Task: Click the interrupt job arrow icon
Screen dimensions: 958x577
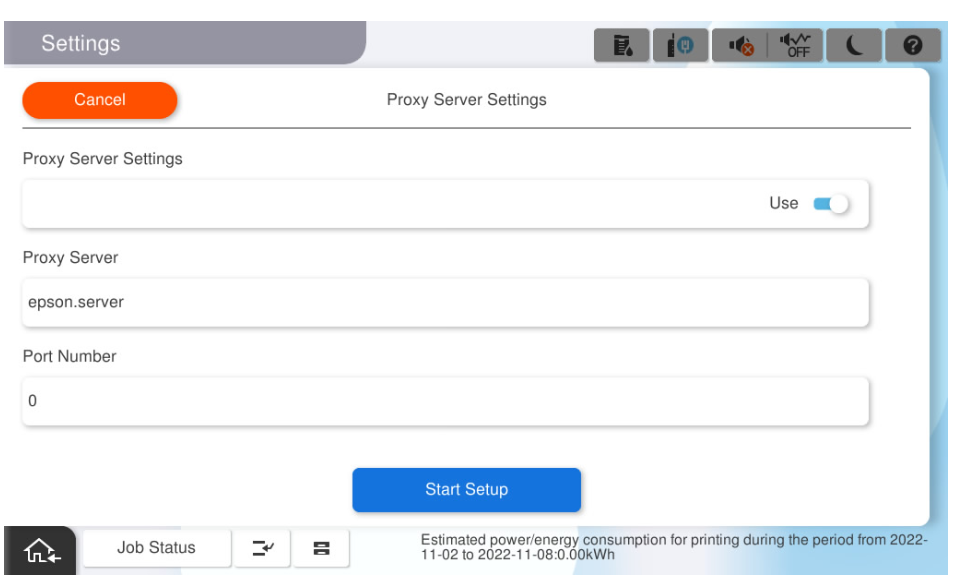Action: (x=262, y=548)
